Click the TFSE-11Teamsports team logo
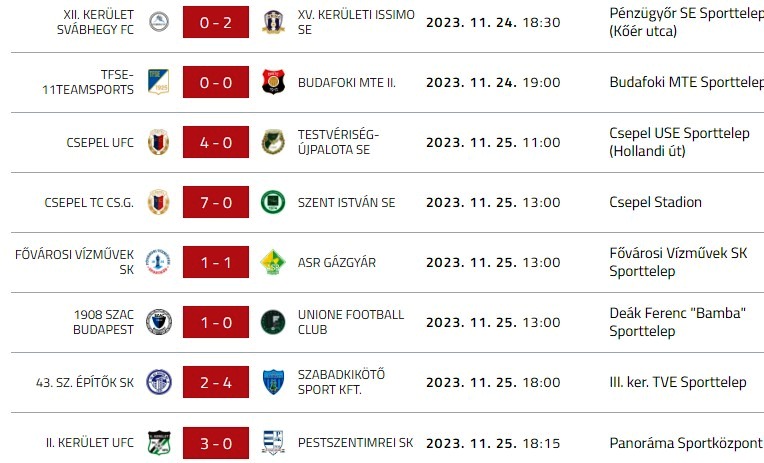Image resolution: width=764 pixels, height=463 pixels. [x=159, y=82]
